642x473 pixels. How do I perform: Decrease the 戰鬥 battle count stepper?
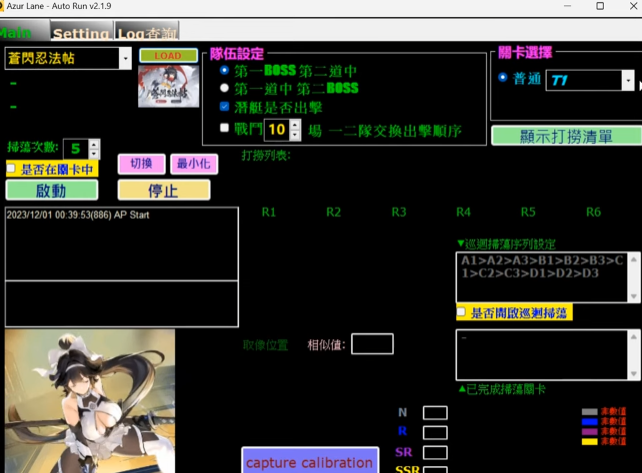point(295,135)
